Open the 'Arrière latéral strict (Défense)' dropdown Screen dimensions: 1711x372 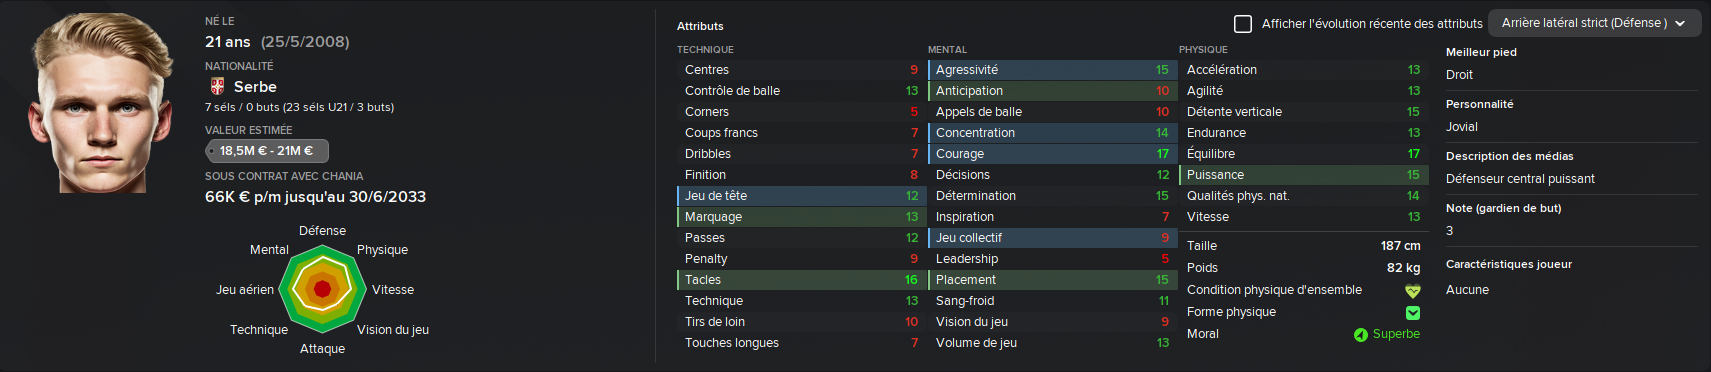[1594, 23]
